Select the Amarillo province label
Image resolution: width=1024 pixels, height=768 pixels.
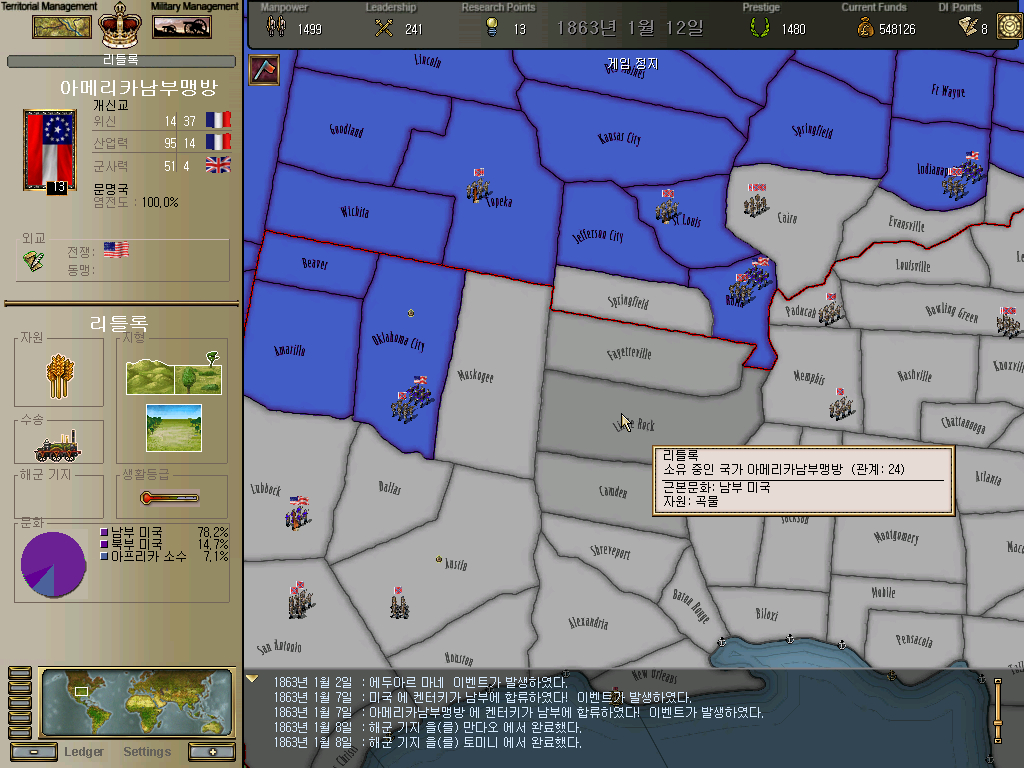pos(289,350)
